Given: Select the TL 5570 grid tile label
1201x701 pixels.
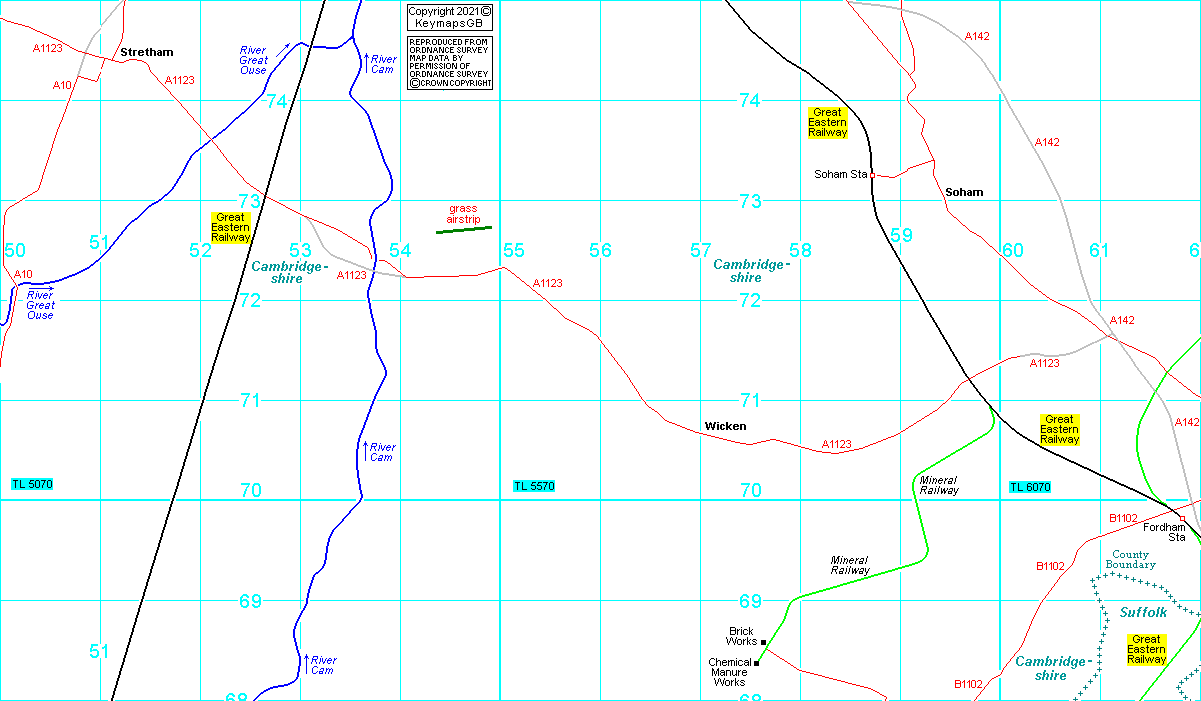Looking at the screenshot, I should pos(534,486).
